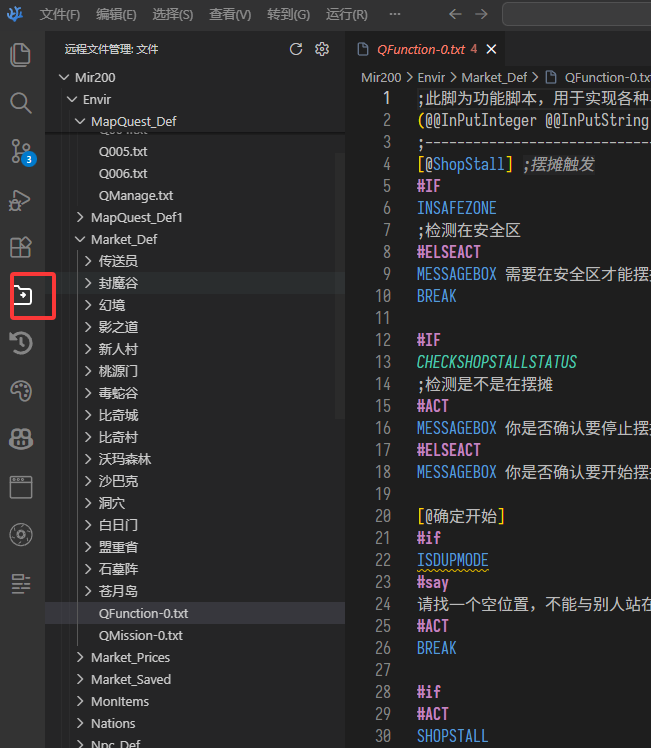Go back using the navigation left arrow
The image size is (651, 748).
pyautogui.click(x=456, y=15)
